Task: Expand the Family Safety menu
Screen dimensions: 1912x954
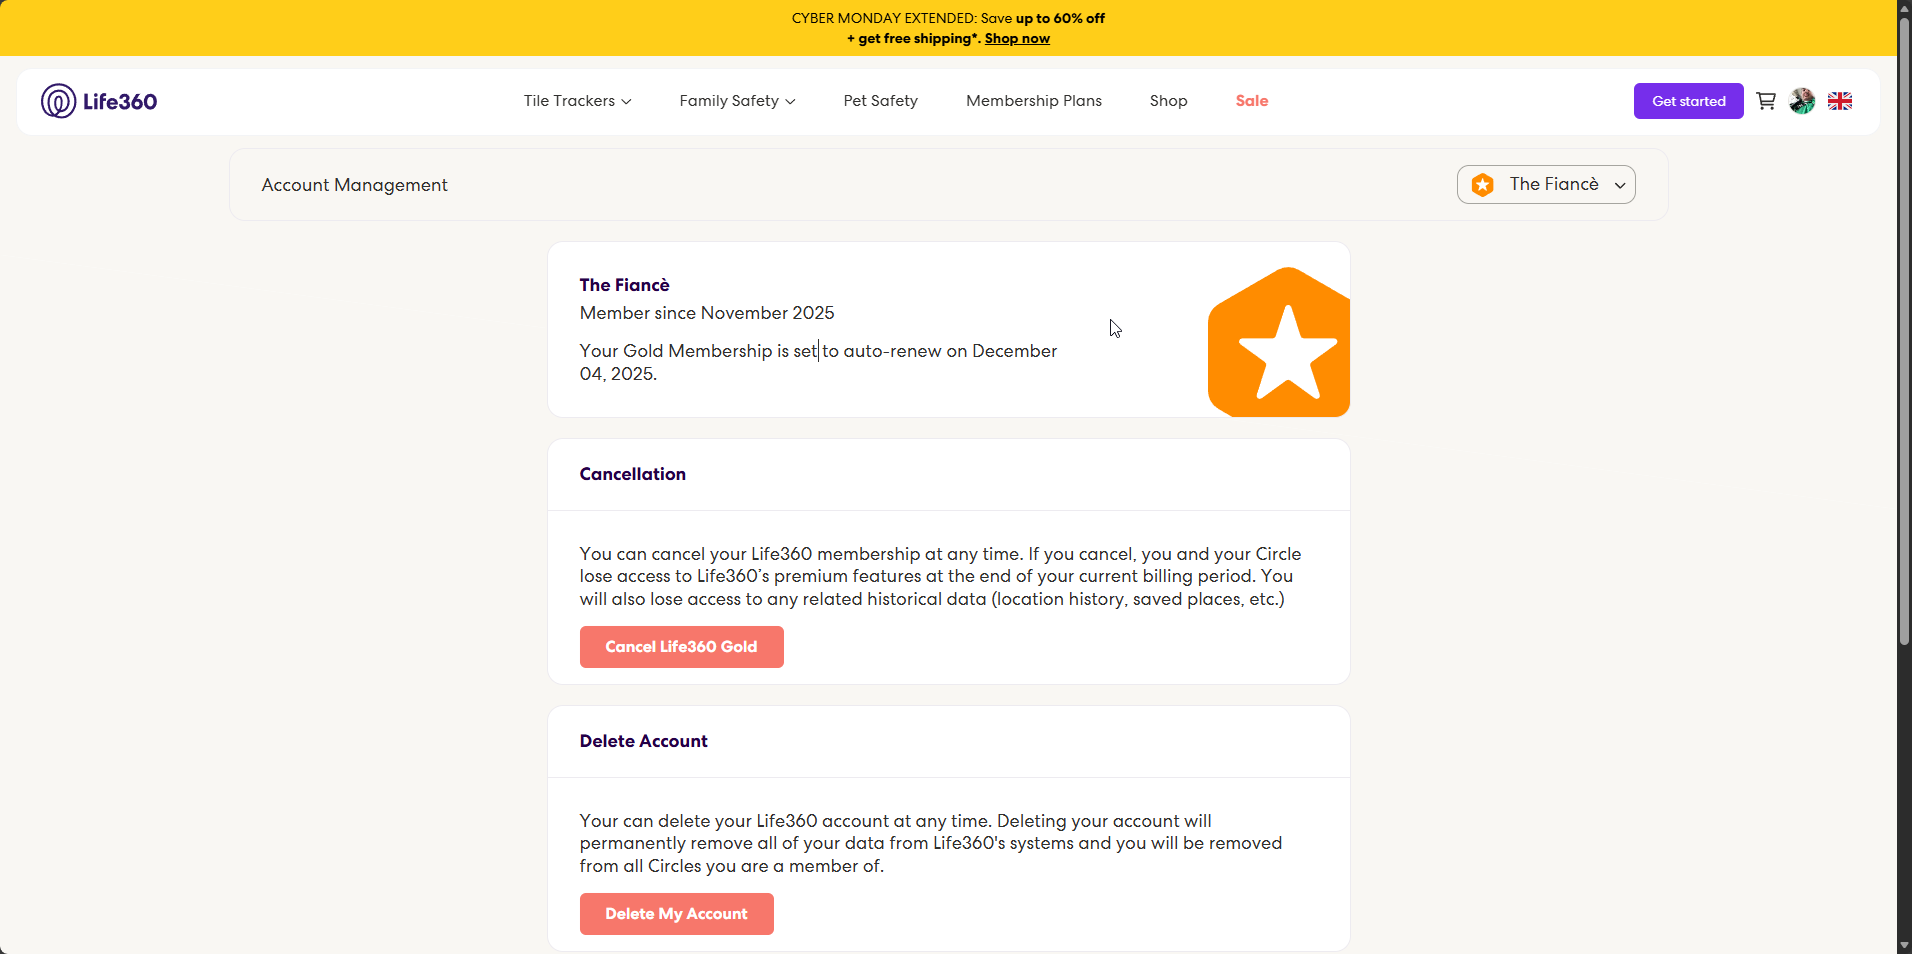Action: 737,101
